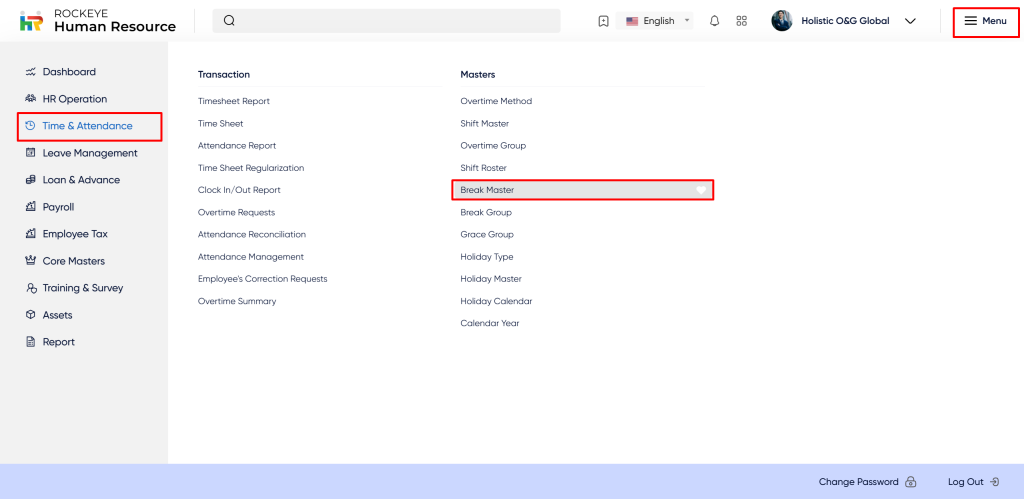This screenshot has height=499, width=1024.
Task: Select Leave Management in the sidebar
Action: coord(89,153)
